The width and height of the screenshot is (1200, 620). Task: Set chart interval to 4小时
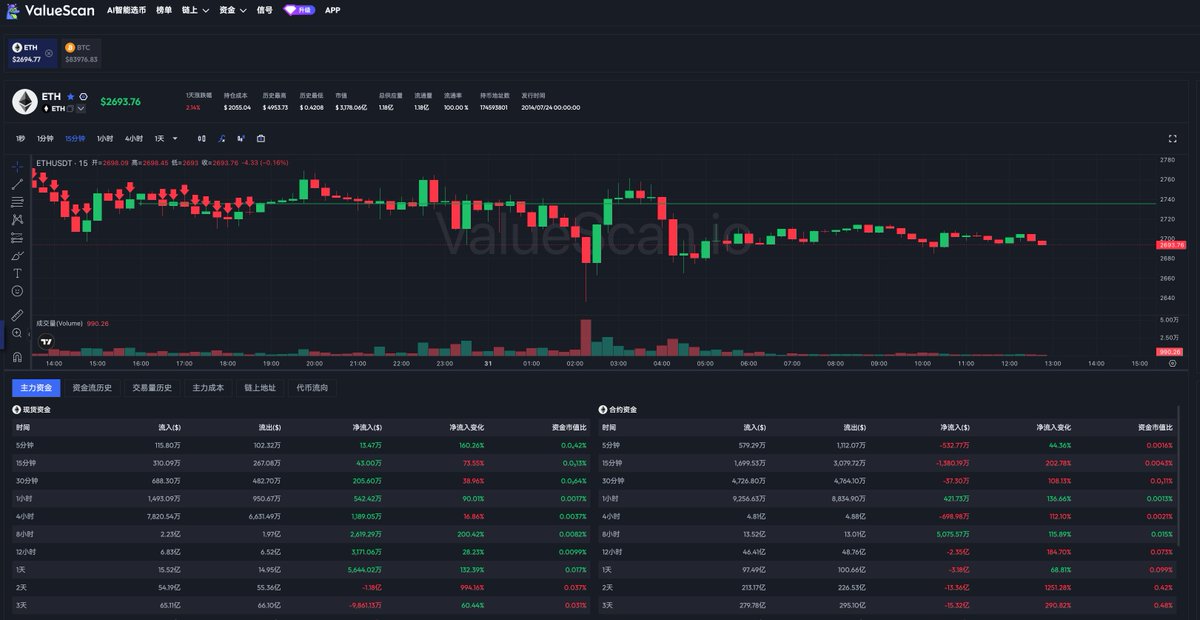point(134,138)
